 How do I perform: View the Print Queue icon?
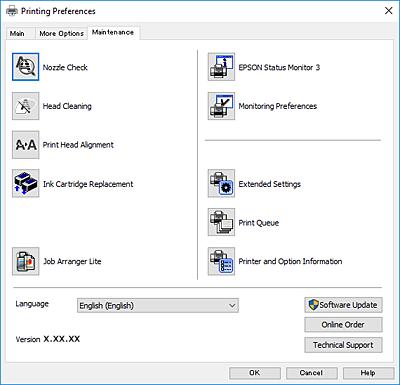(221, 222)
